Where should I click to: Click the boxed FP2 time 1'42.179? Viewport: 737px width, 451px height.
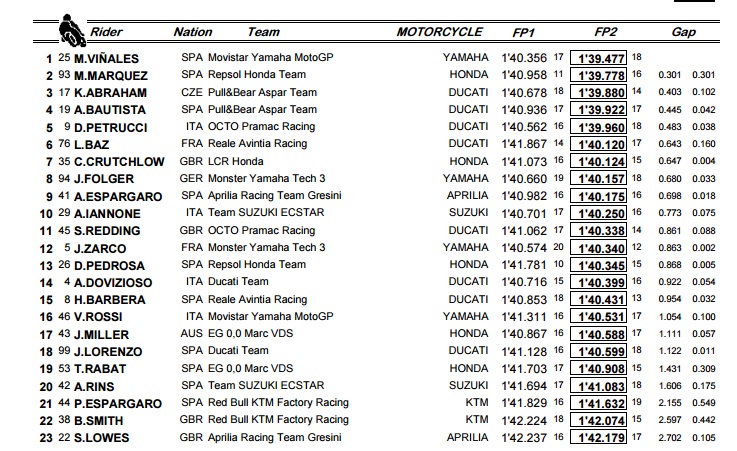599,437
